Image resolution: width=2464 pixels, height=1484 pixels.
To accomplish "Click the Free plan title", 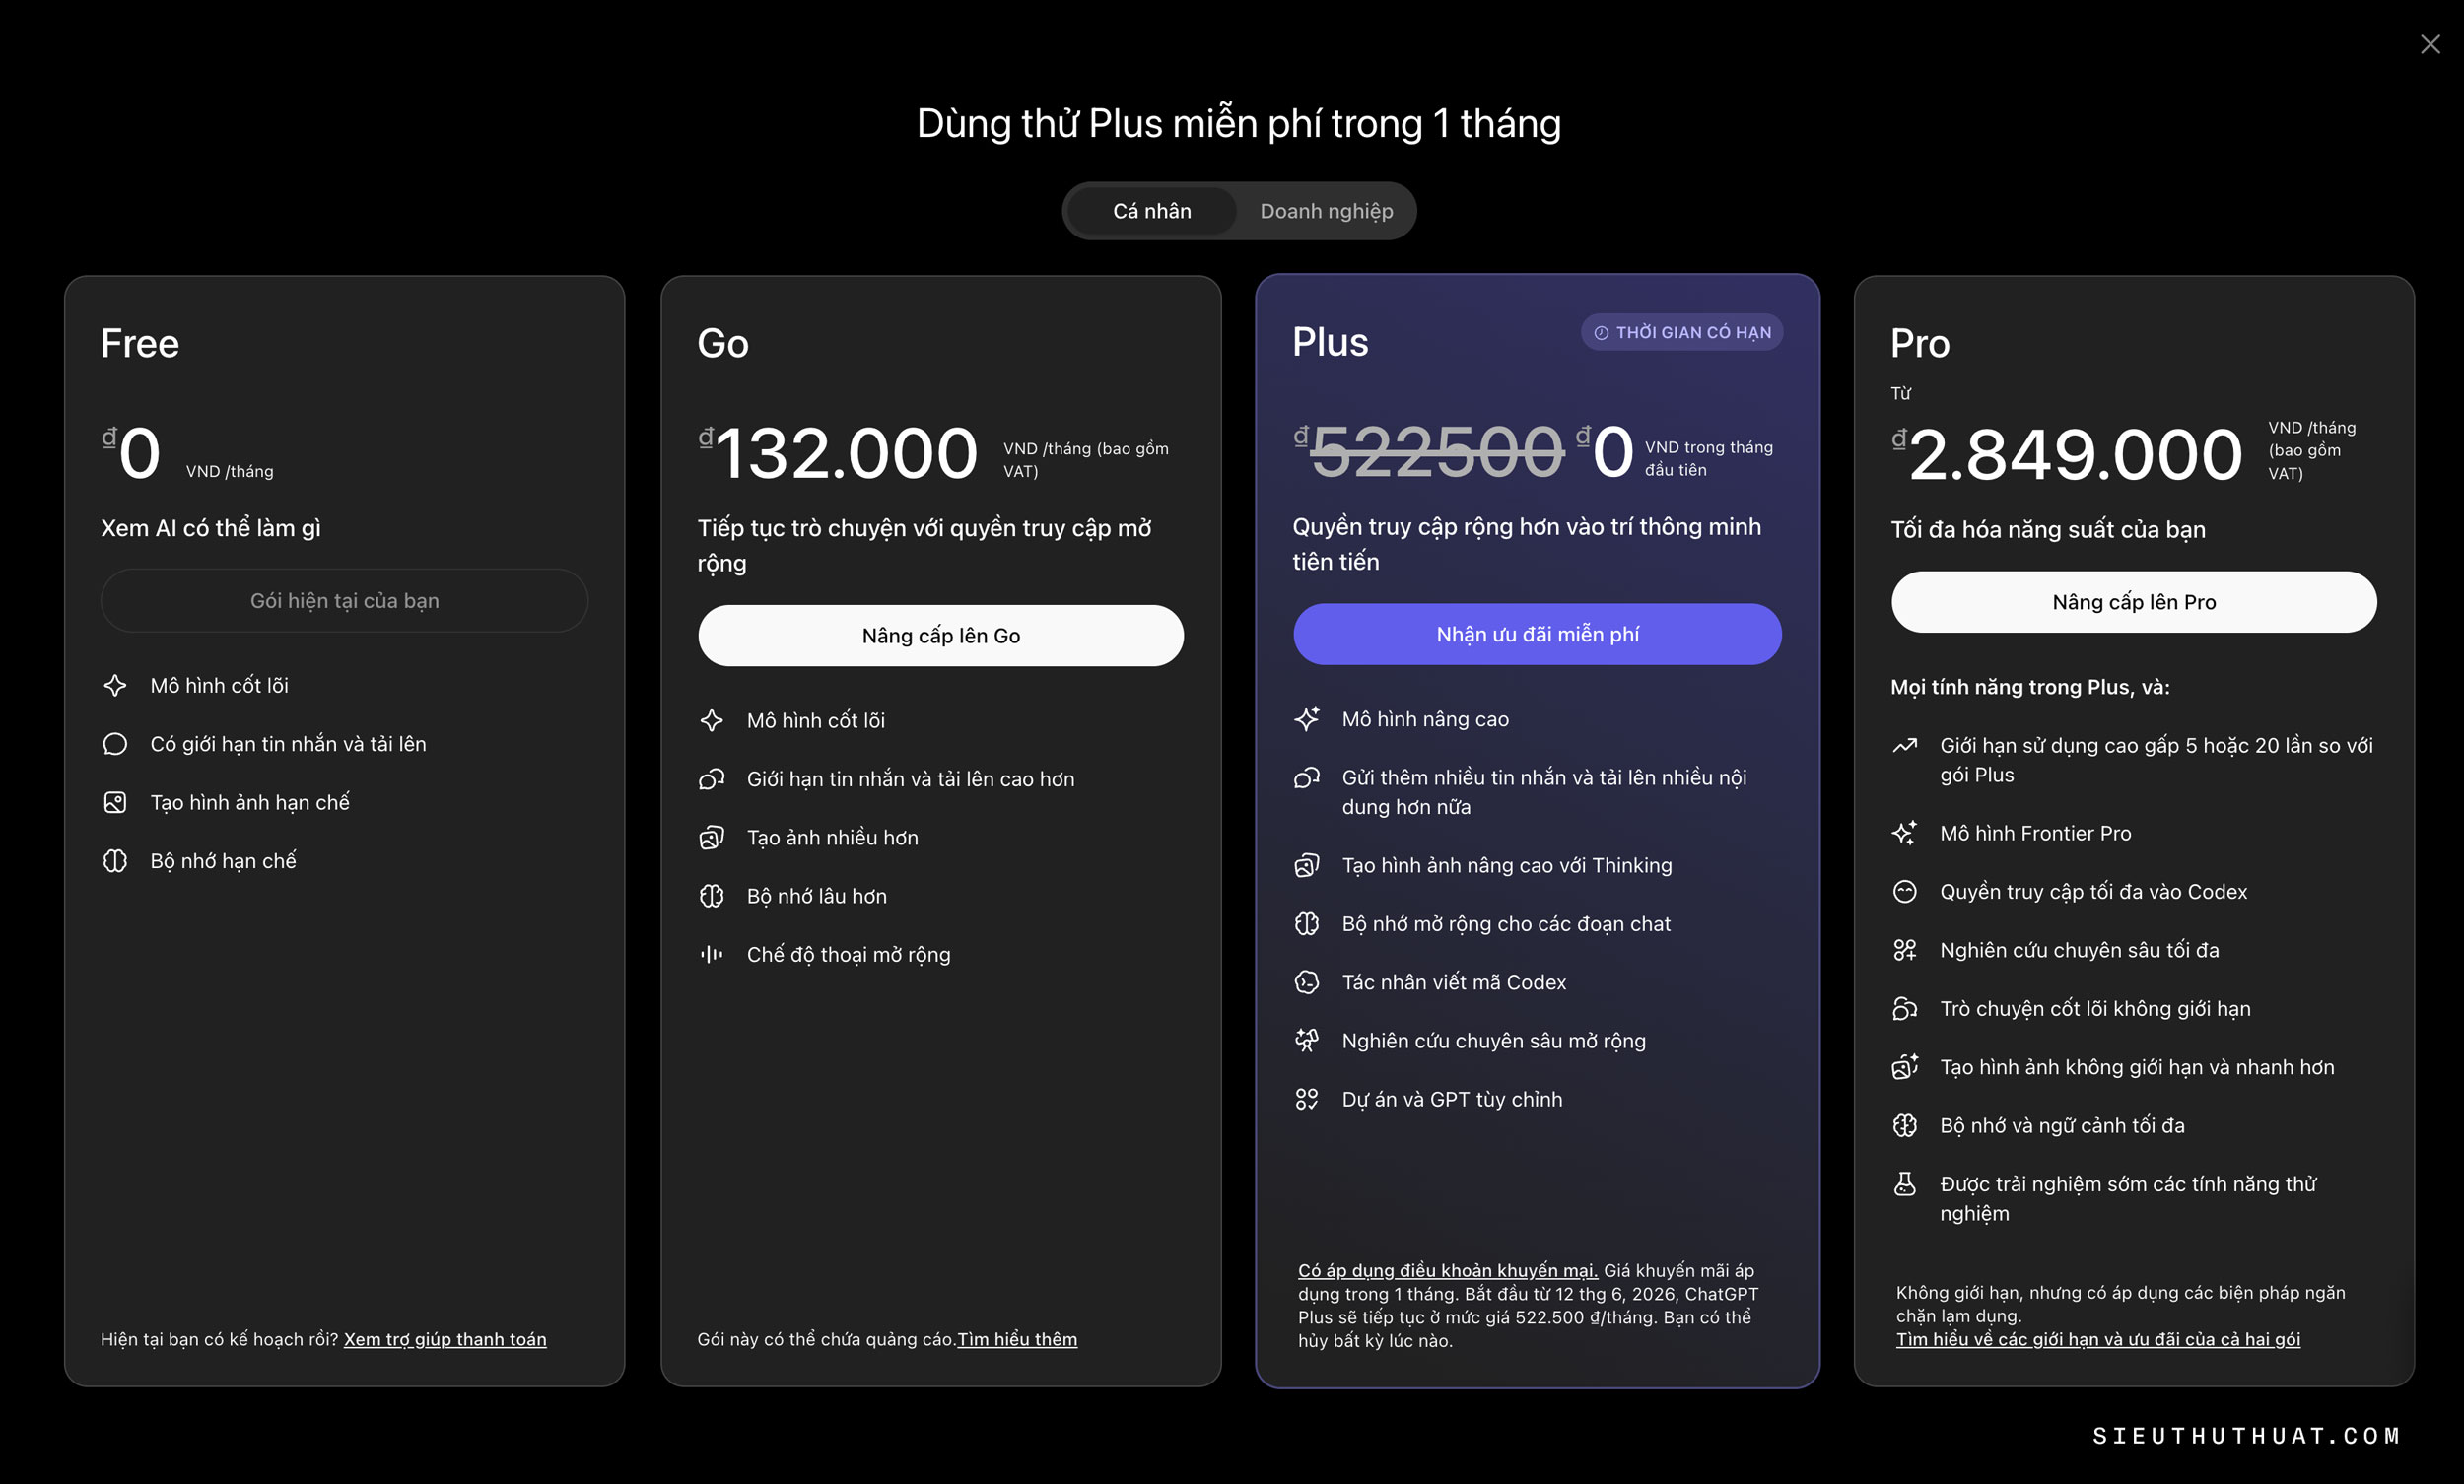I will click(x=140, y=343).
